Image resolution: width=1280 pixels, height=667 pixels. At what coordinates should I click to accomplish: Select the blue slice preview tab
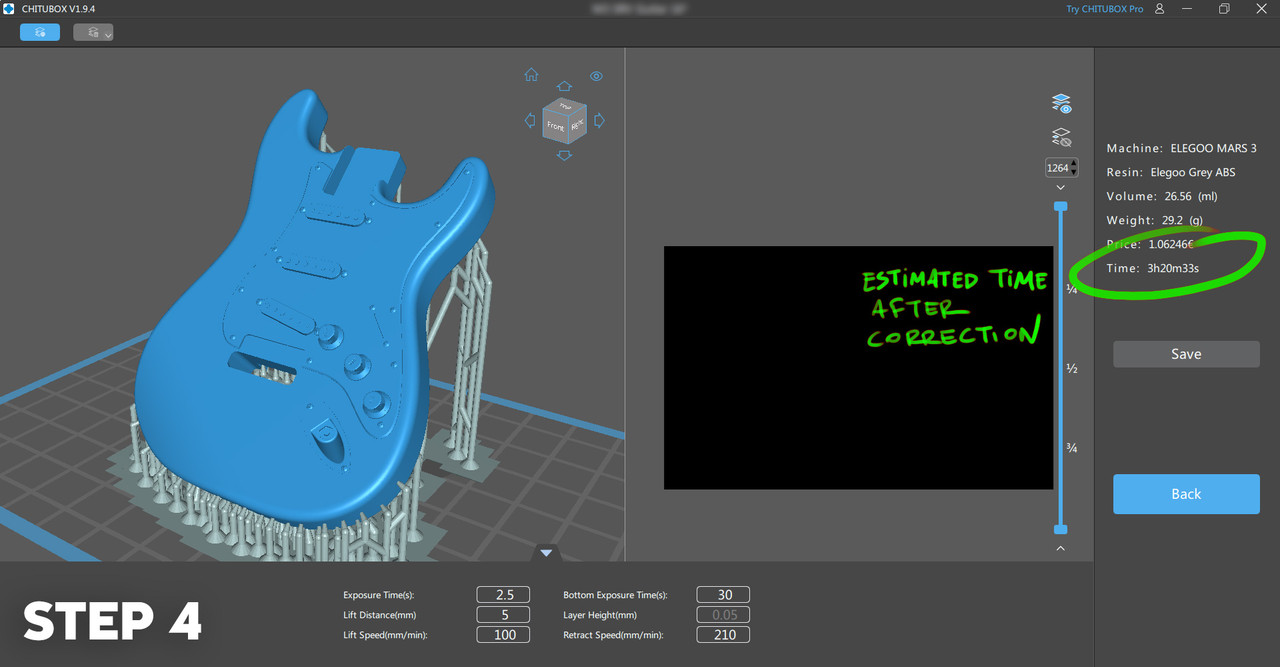coord(40,32)
